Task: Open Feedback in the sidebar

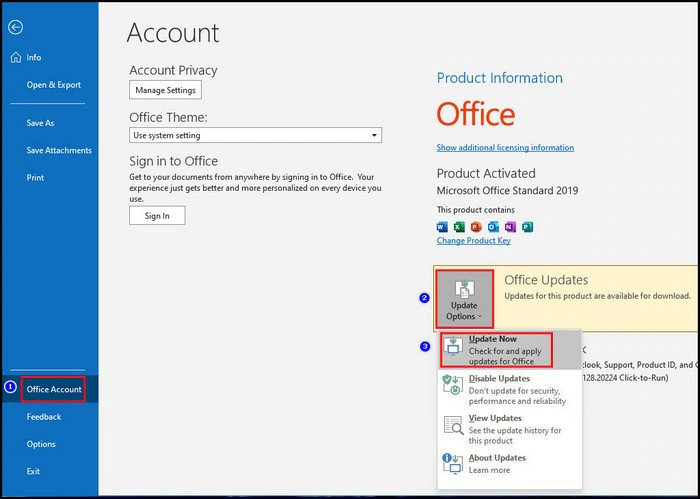Action: click(44, 417)
